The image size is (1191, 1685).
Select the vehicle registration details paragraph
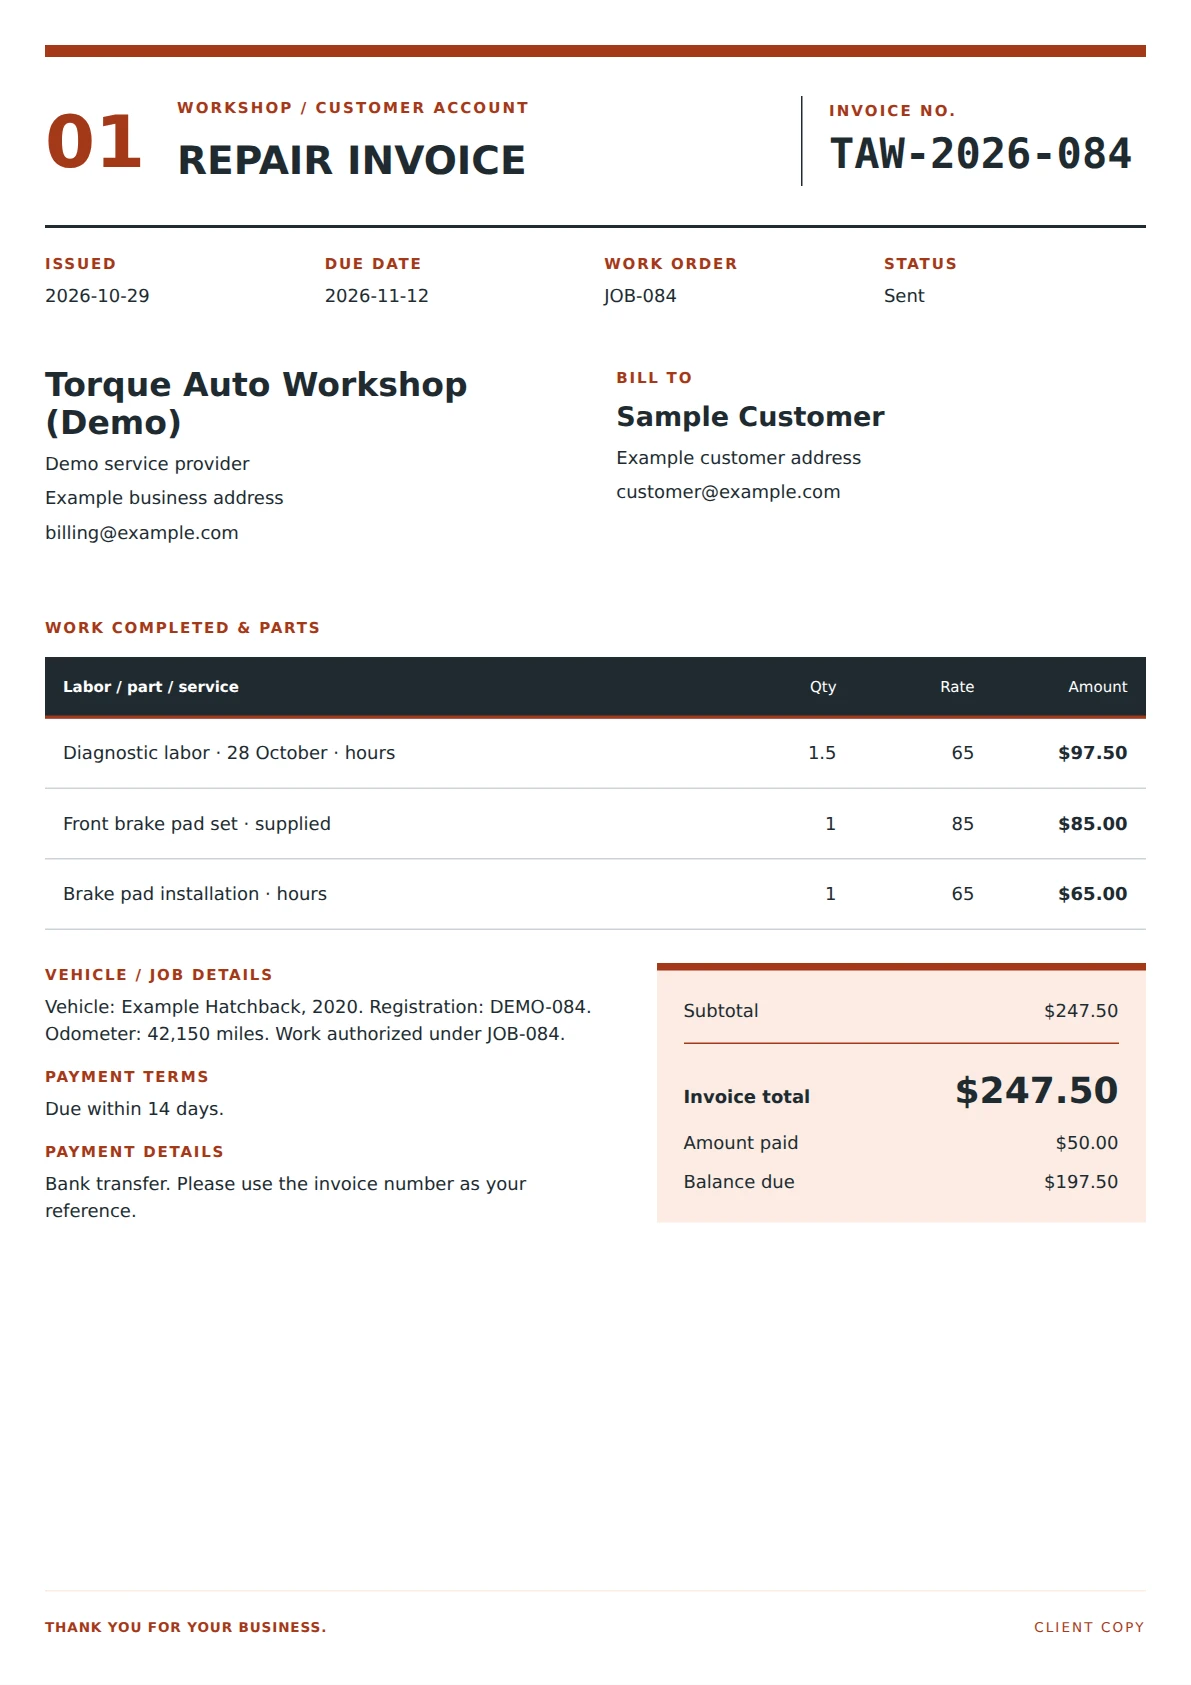318,1020
